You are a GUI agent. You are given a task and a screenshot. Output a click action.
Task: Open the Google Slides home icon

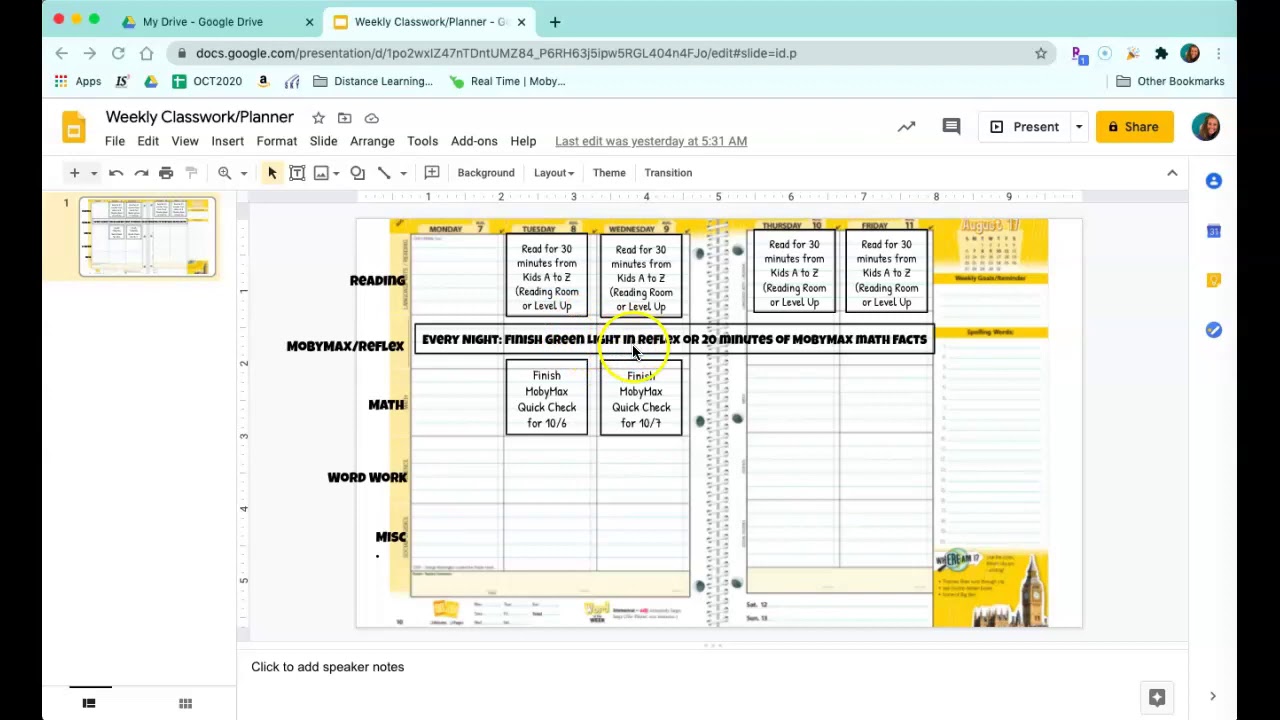tap(74, 128)
